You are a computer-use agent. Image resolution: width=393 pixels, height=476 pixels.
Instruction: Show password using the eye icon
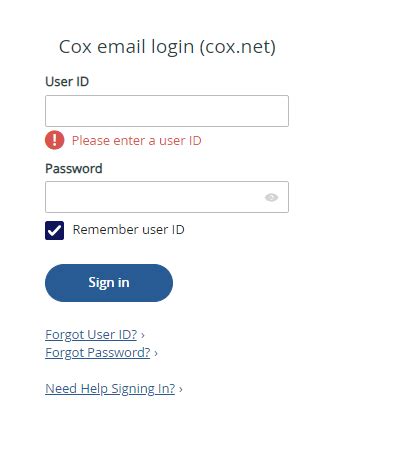tap(271, 197)
